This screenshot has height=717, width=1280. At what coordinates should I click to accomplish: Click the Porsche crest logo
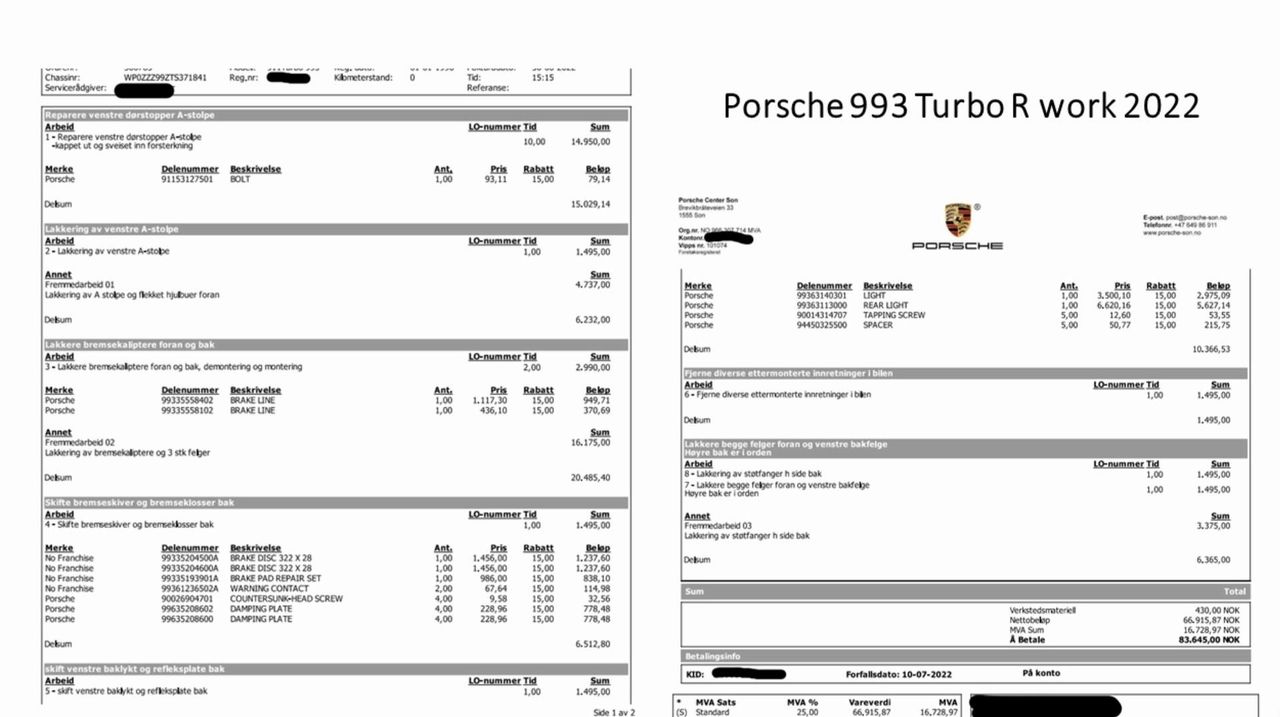pos(957,220)
